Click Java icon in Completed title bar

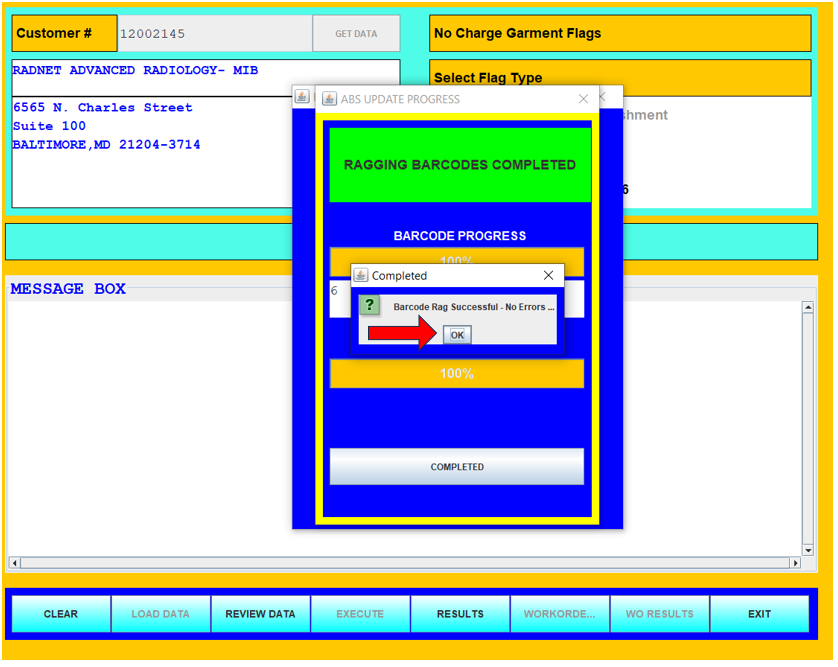tap(362, 276)
